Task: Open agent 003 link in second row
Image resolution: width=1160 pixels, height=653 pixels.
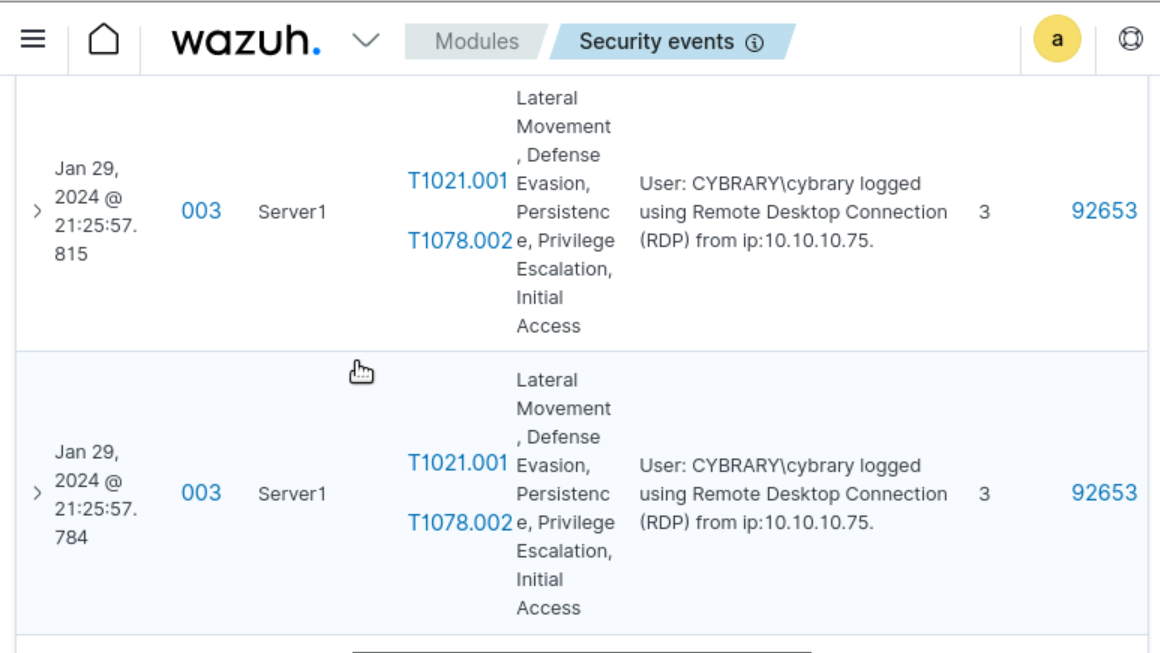Action: tap(201, 493)
